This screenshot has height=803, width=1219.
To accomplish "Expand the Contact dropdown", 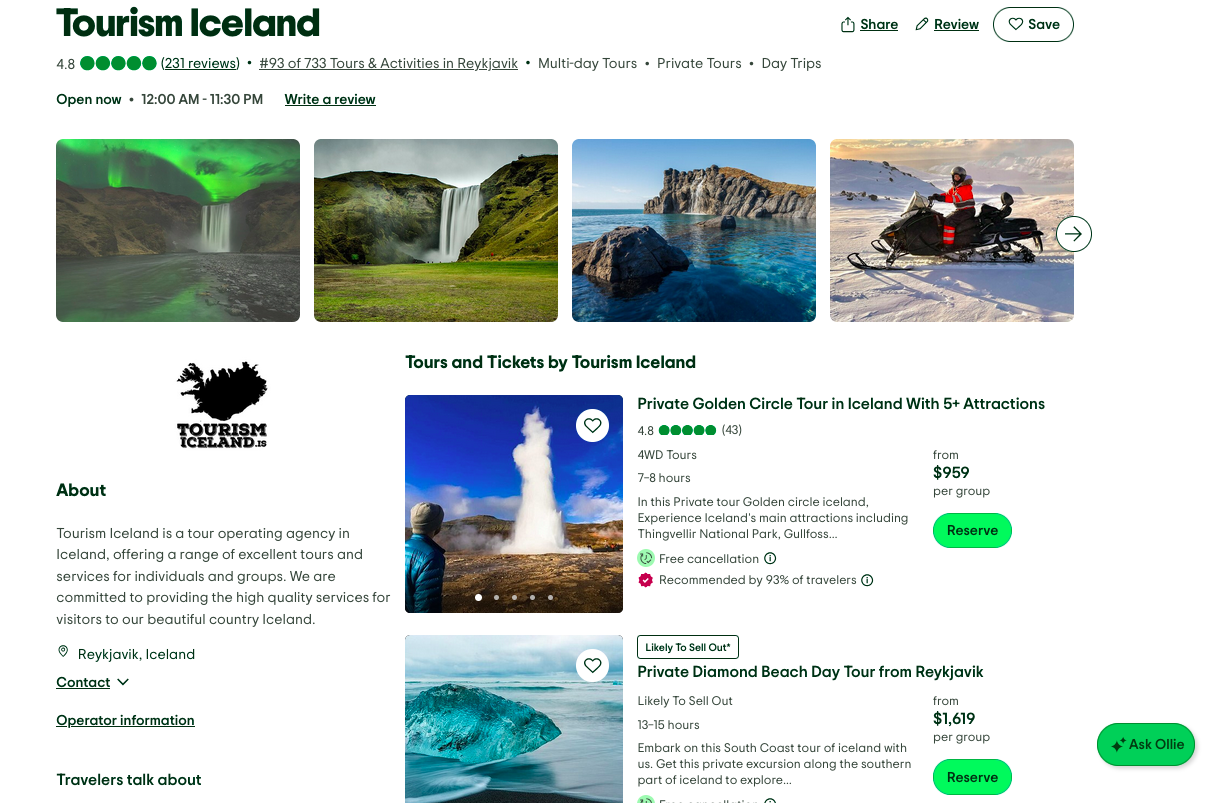I will pos(93,682).
